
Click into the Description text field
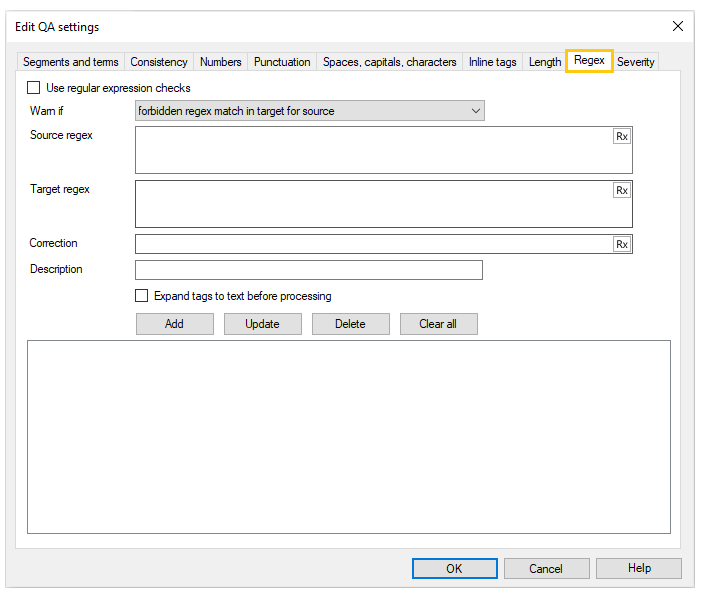(308, 270)
